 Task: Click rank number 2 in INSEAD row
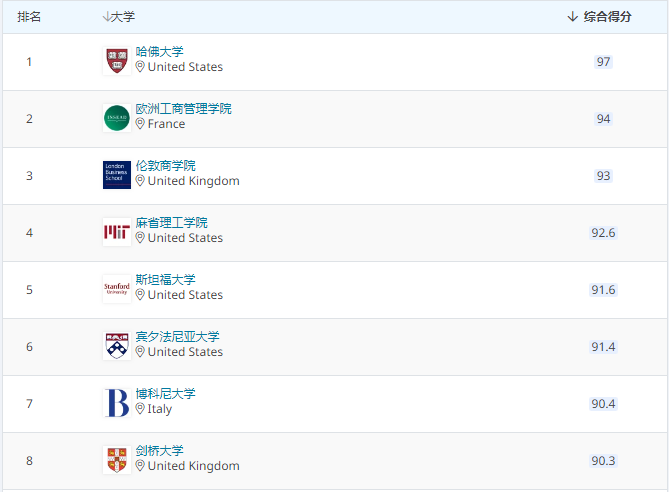click(29, 119)
